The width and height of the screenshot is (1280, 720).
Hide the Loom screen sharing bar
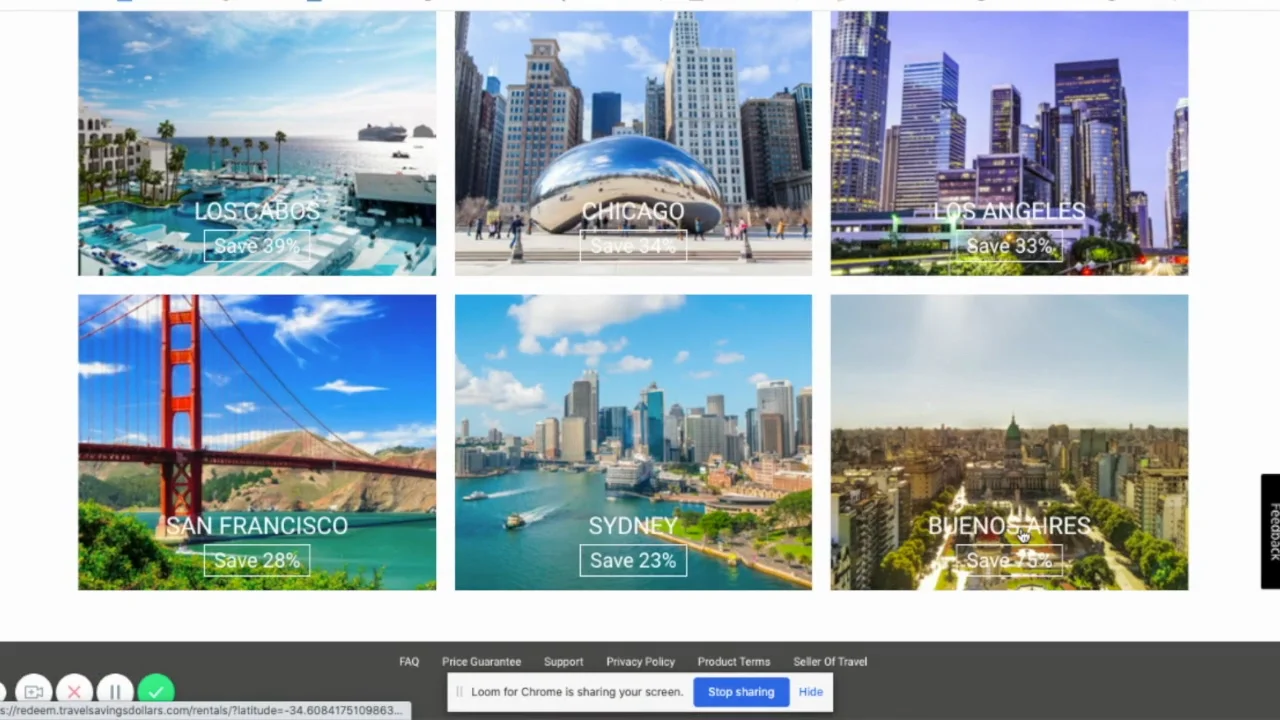click(x=810, y=692)
